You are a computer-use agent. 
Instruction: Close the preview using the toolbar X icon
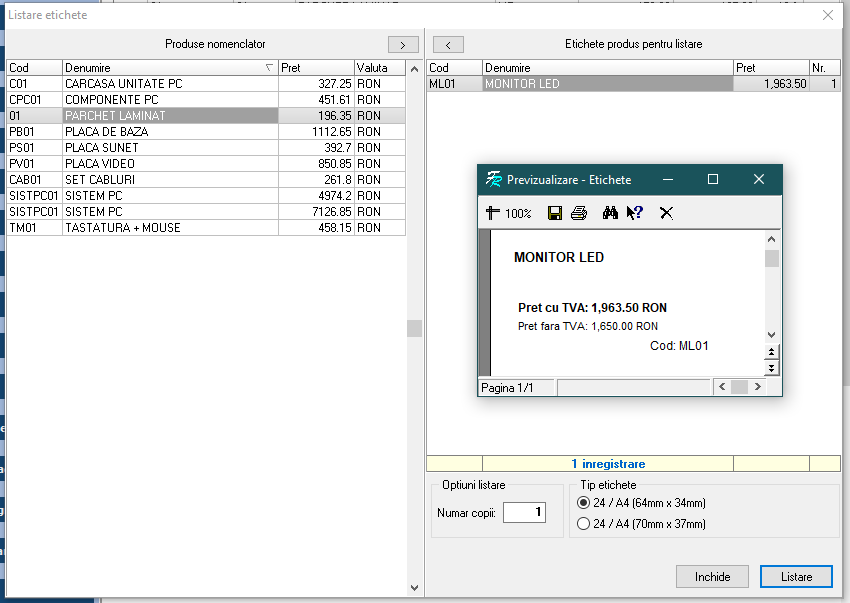point(666,213)
